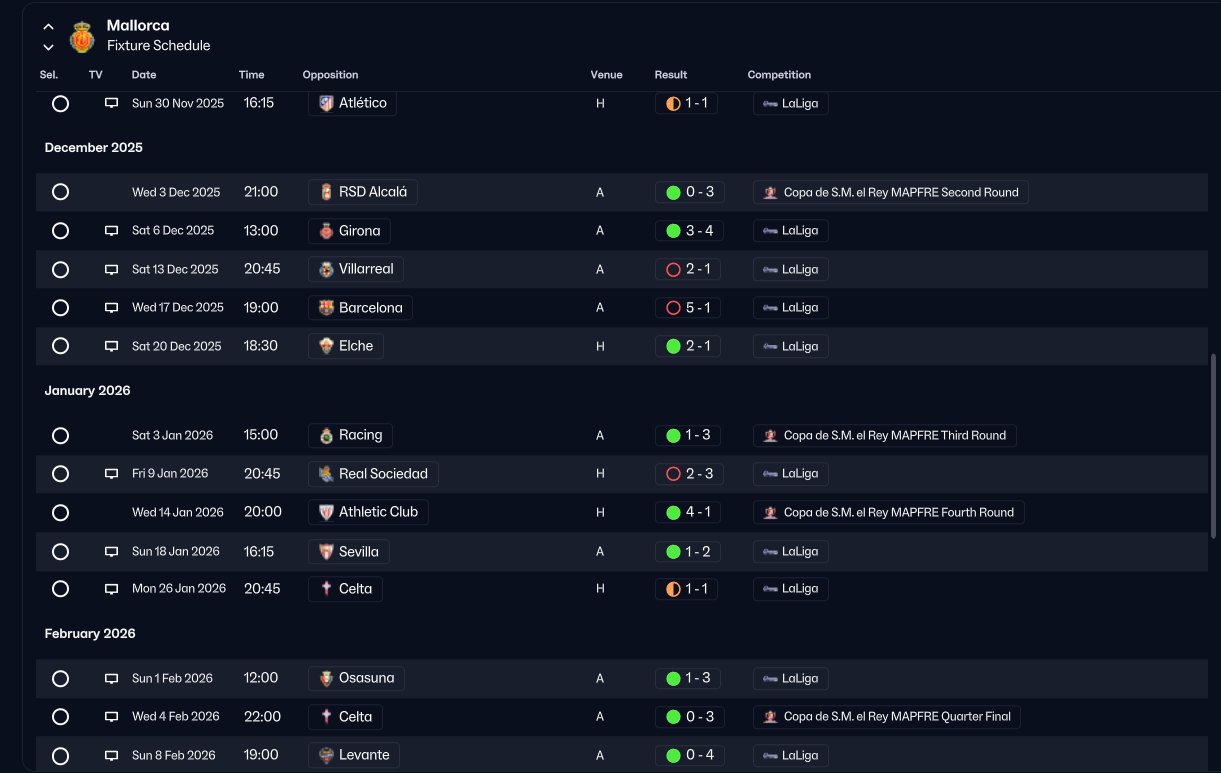This screenshot has width=1221, height=773.
Task: Click the up chevron beside Mallorca title
Action: [x=48, y=27]
